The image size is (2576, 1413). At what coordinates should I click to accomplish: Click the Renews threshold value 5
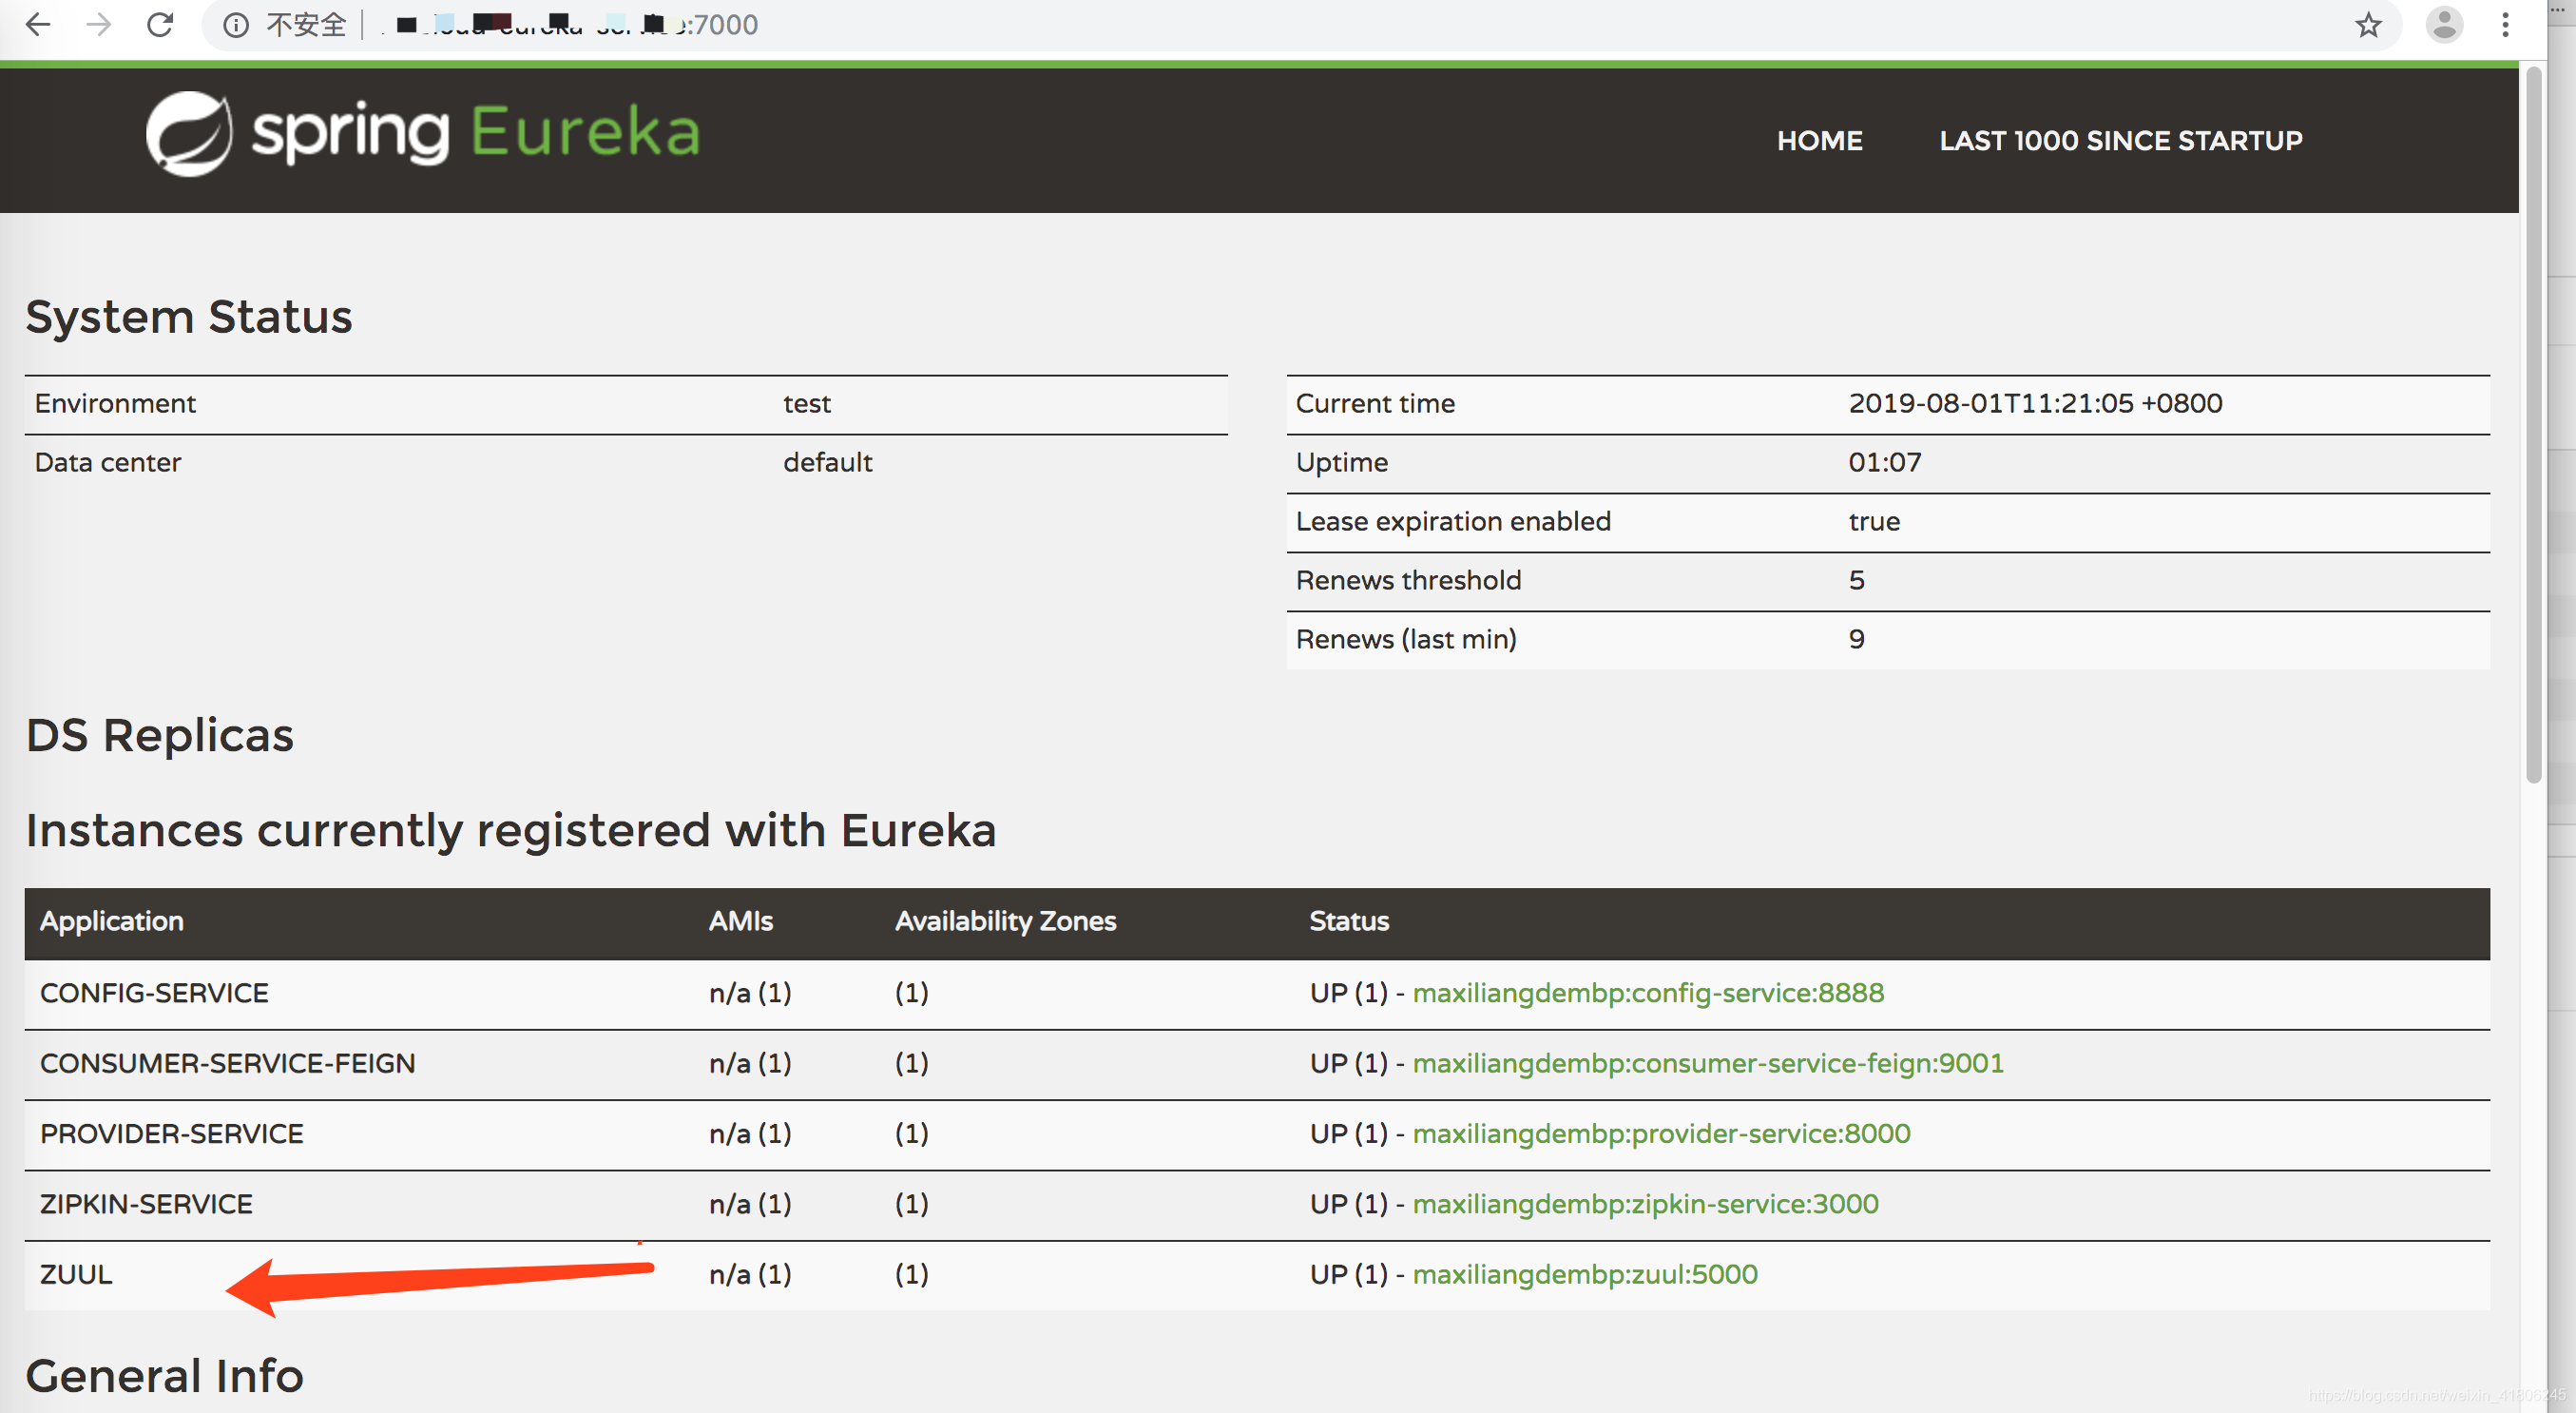pos(1856,581)
